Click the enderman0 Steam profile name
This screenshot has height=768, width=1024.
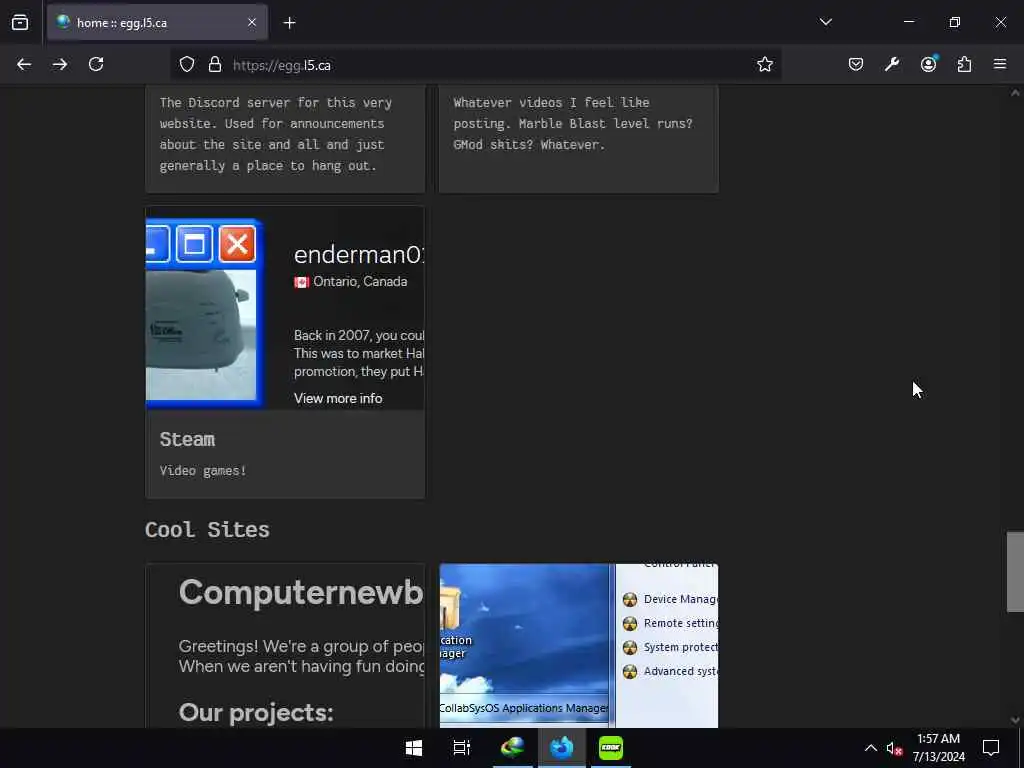[358, 254]
